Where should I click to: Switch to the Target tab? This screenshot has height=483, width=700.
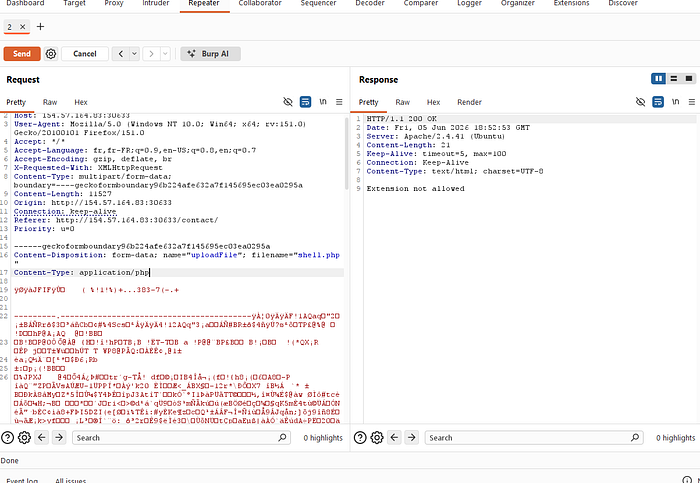74,4
